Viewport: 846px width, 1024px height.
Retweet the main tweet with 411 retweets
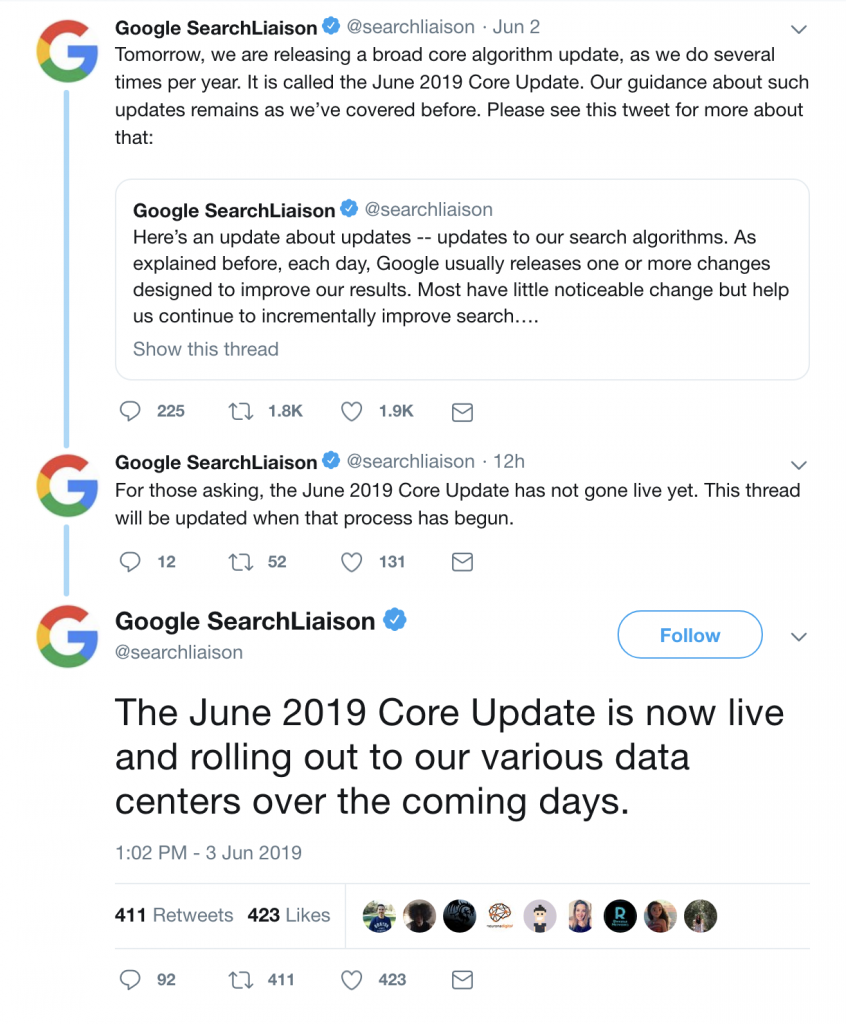click(241, 980)
